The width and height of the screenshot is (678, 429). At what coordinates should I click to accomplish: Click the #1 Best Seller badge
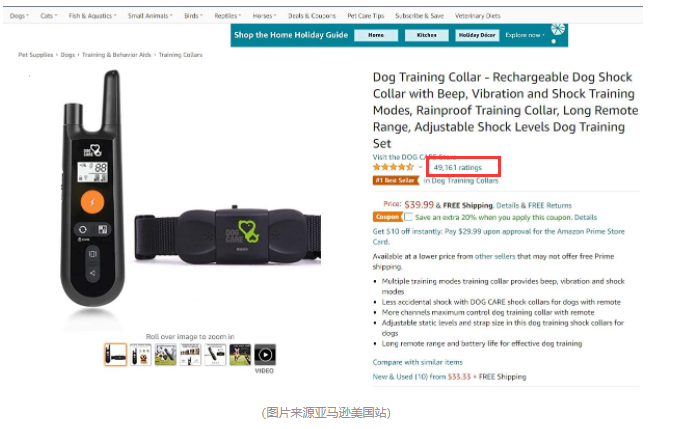coord(396,180)
